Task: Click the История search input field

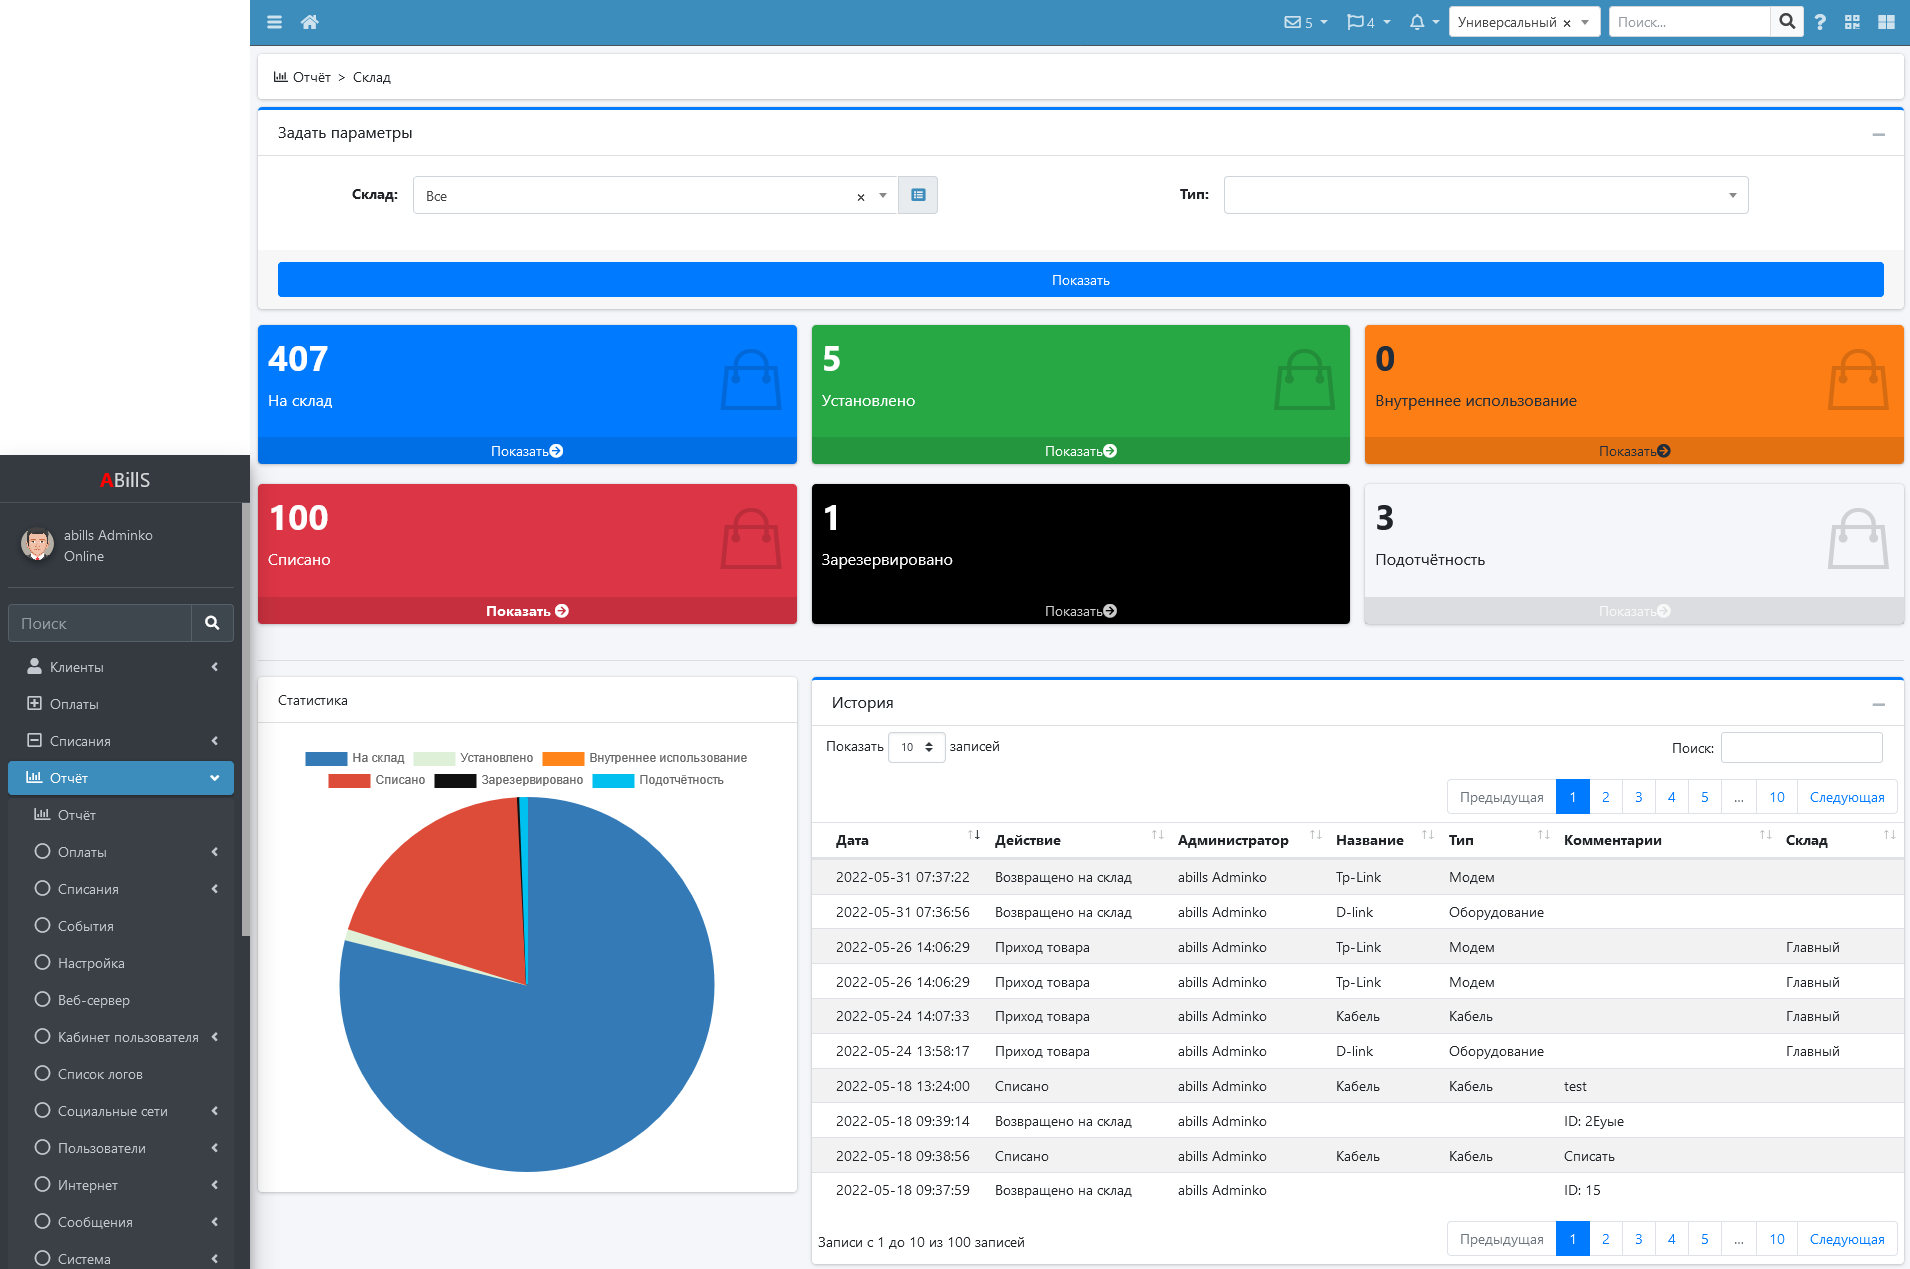Action: 1801,748
